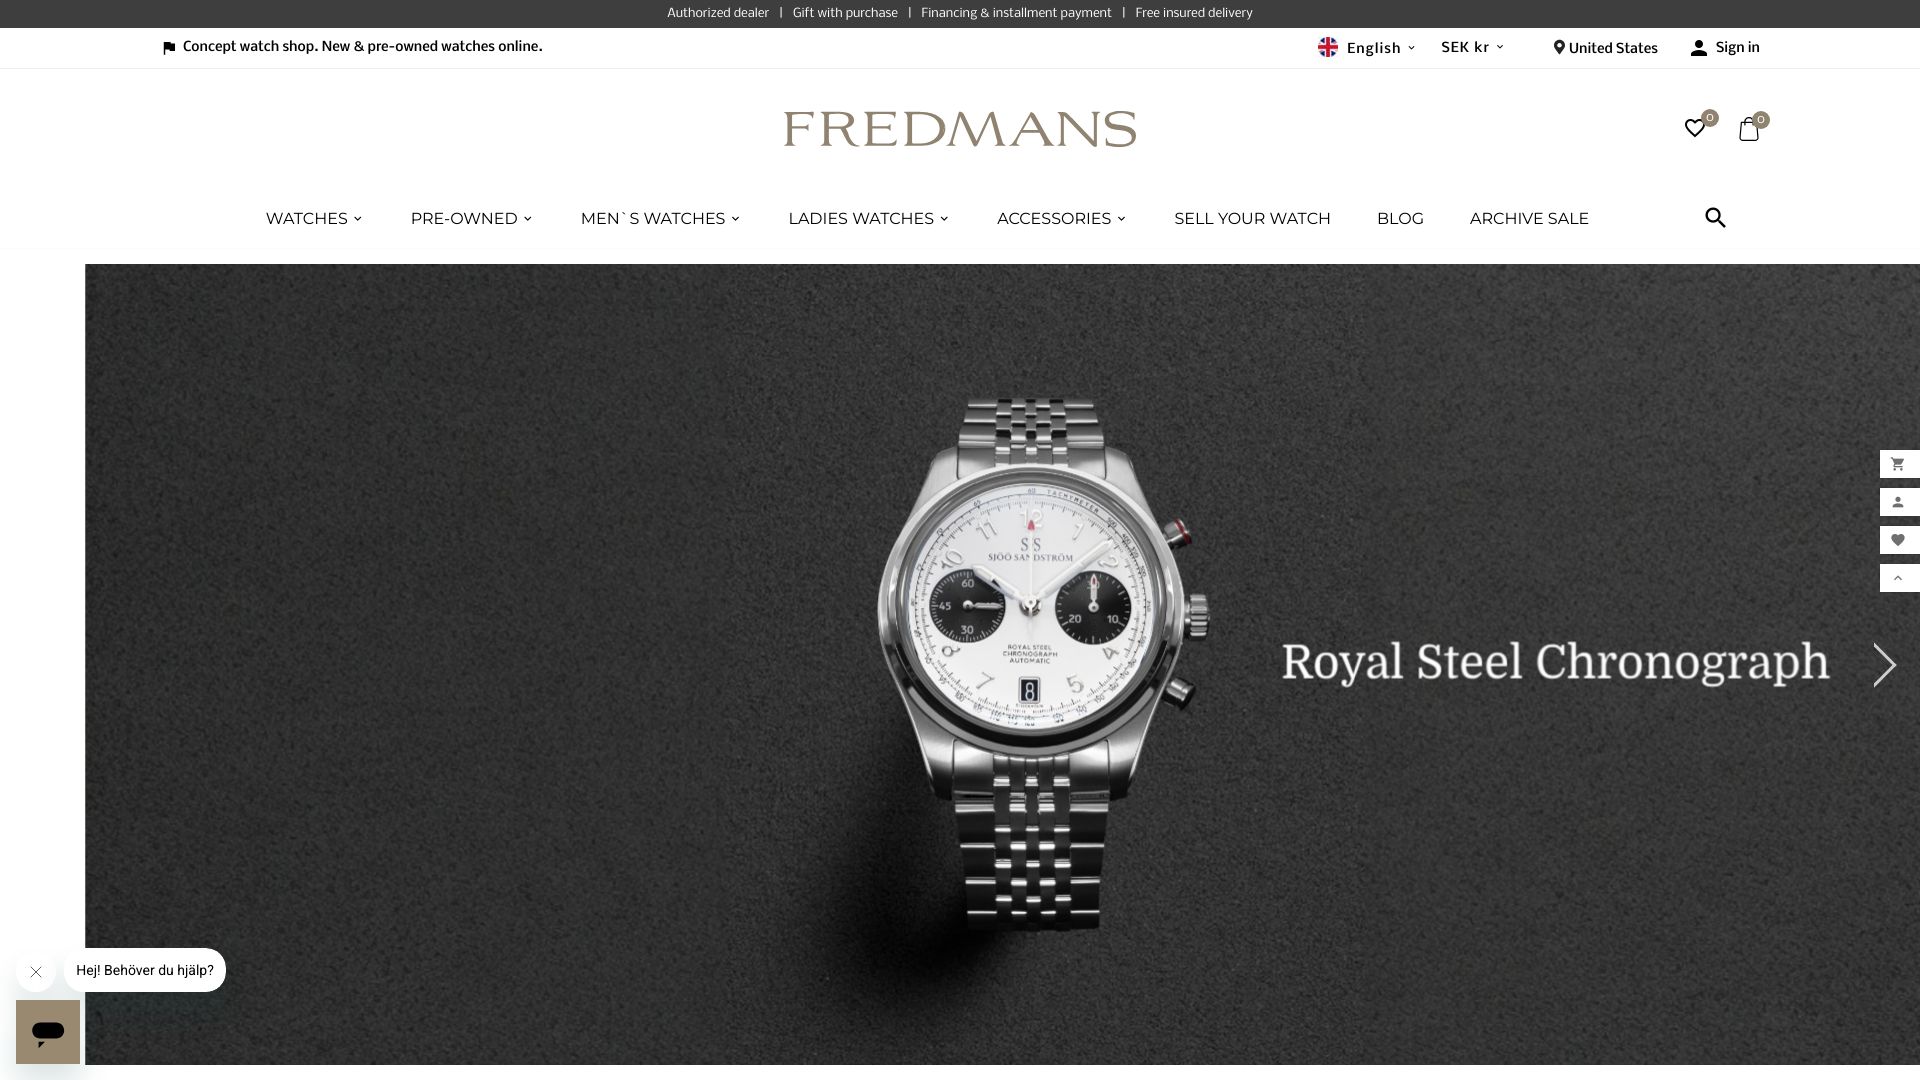Open the wishlist heart icon in header
1920x1080 pixels.
pos(1695,128)
